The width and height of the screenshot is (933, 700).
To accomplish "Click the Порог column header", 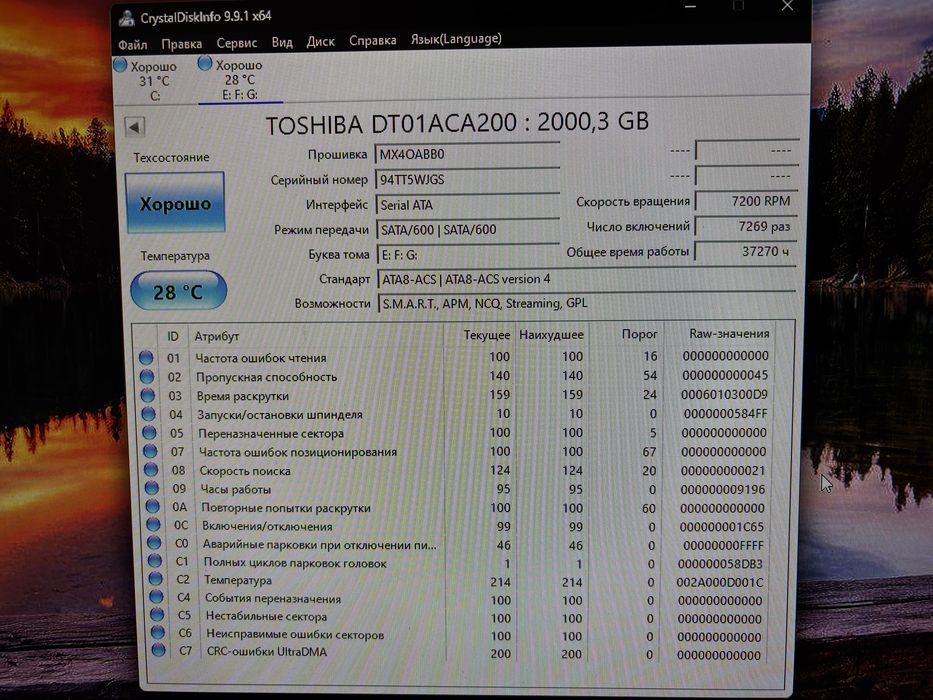I will [640, 335].
